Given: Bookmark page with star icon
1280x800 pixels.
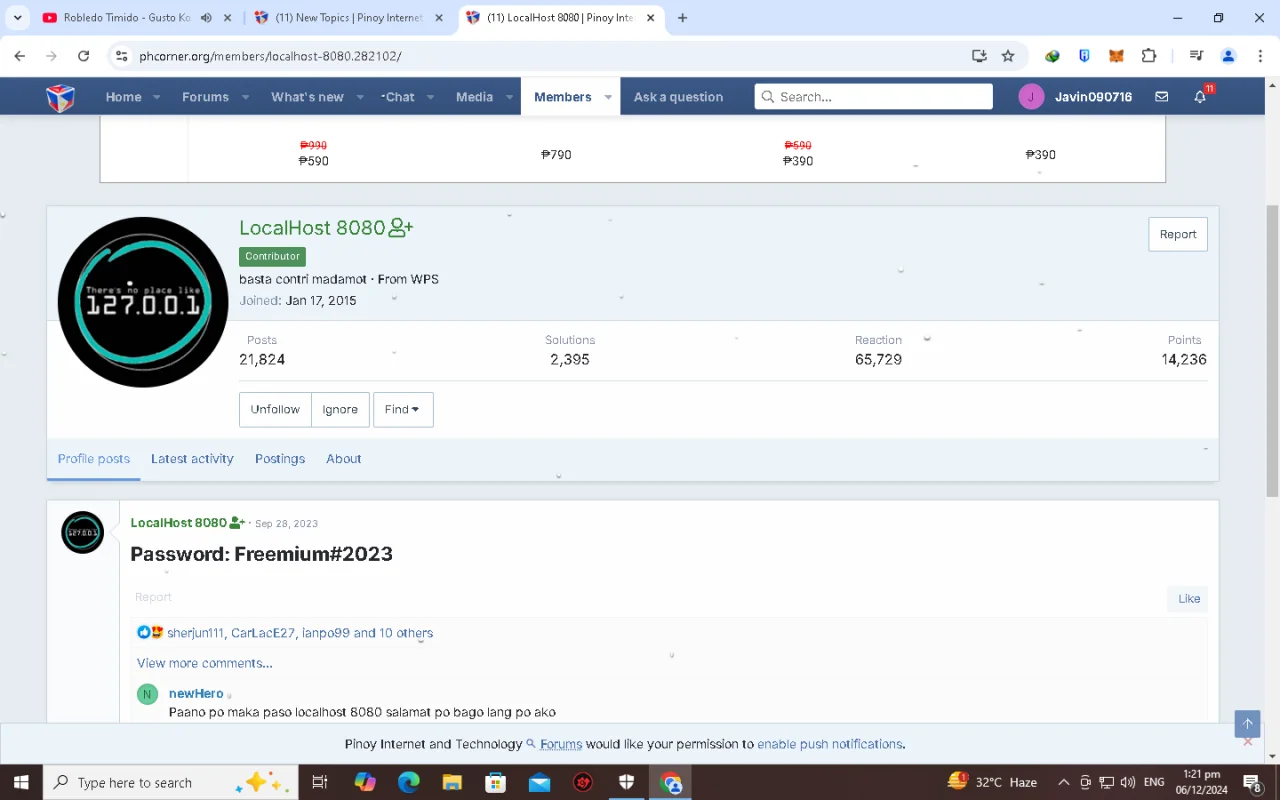Looking at the screenshot, I should coord(1008,56).
